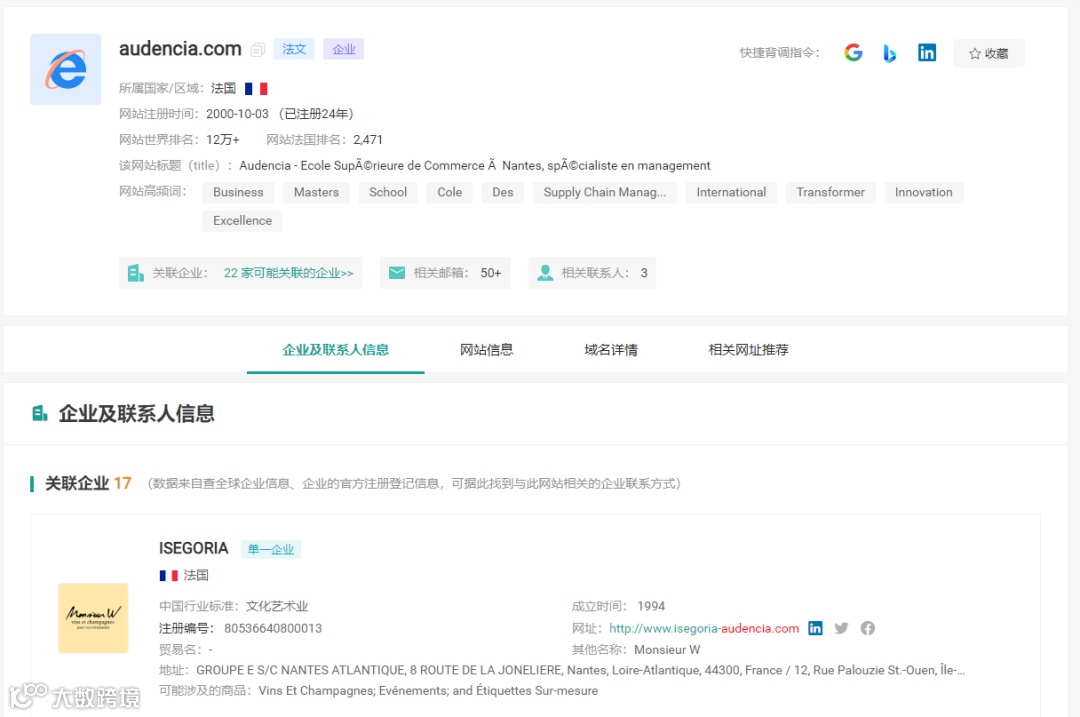Switch to 域名详情 tab
Image resolution: width=1080 pixels, height=717 pixels.
click(x=610, y=350)
